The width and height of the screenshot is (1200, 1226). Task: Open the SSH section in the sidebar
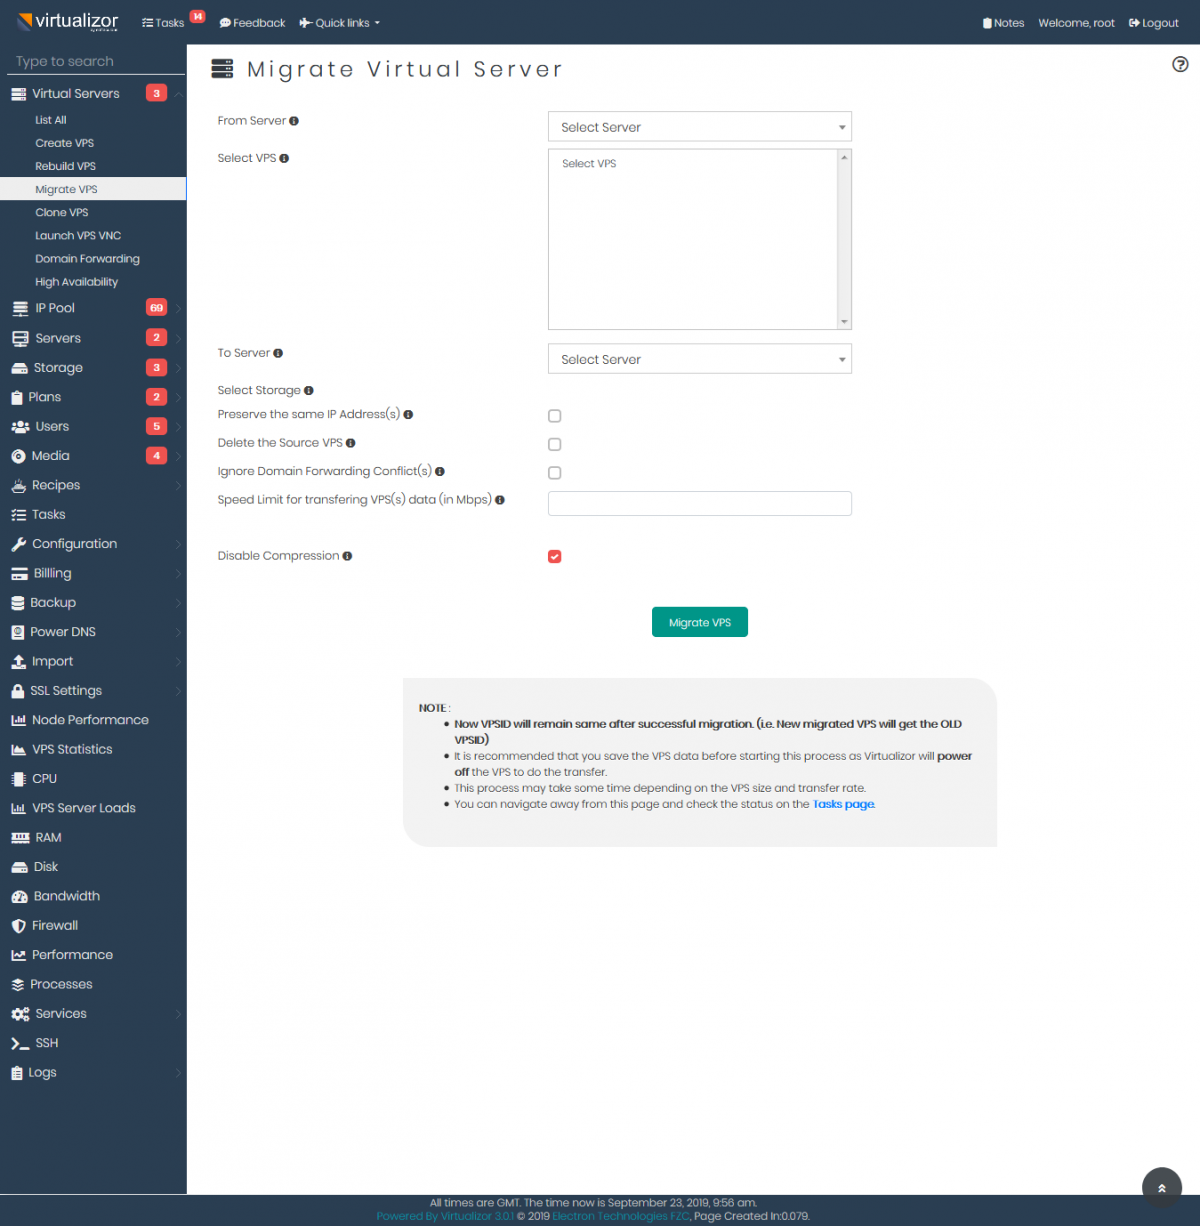[x=45, y=1042]
